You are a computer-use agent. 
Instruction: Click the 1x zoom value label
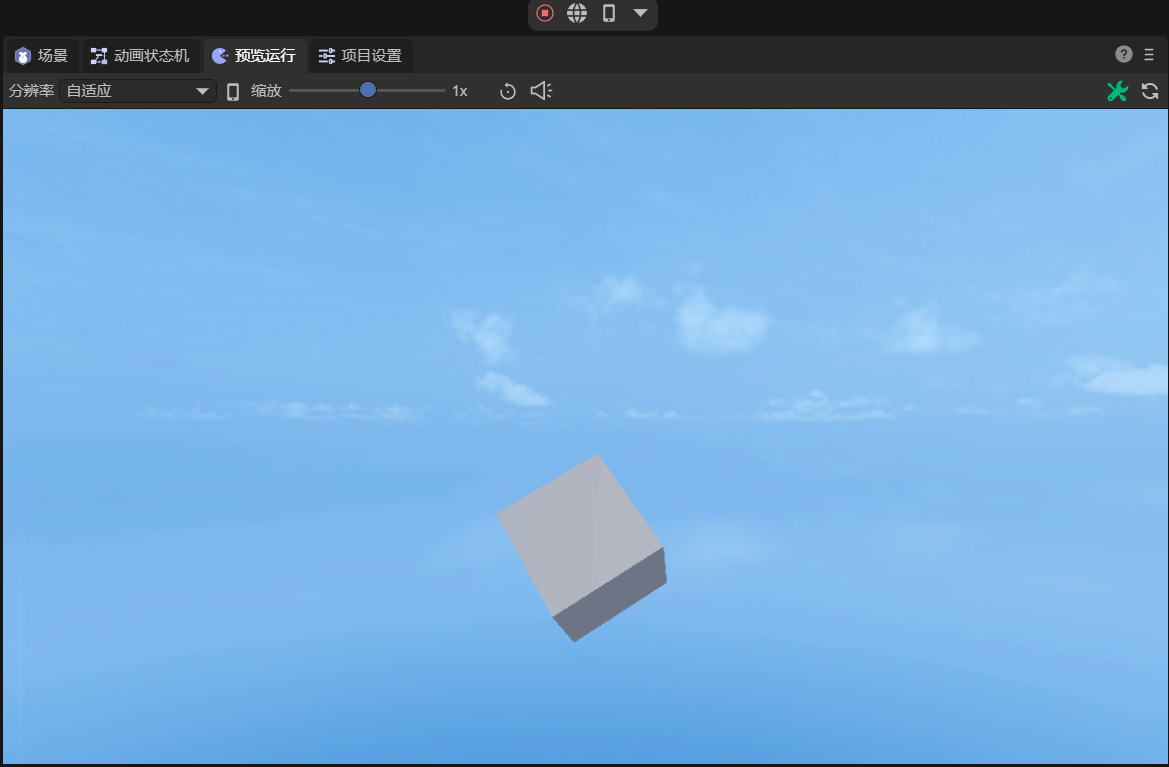coord(459,91)
